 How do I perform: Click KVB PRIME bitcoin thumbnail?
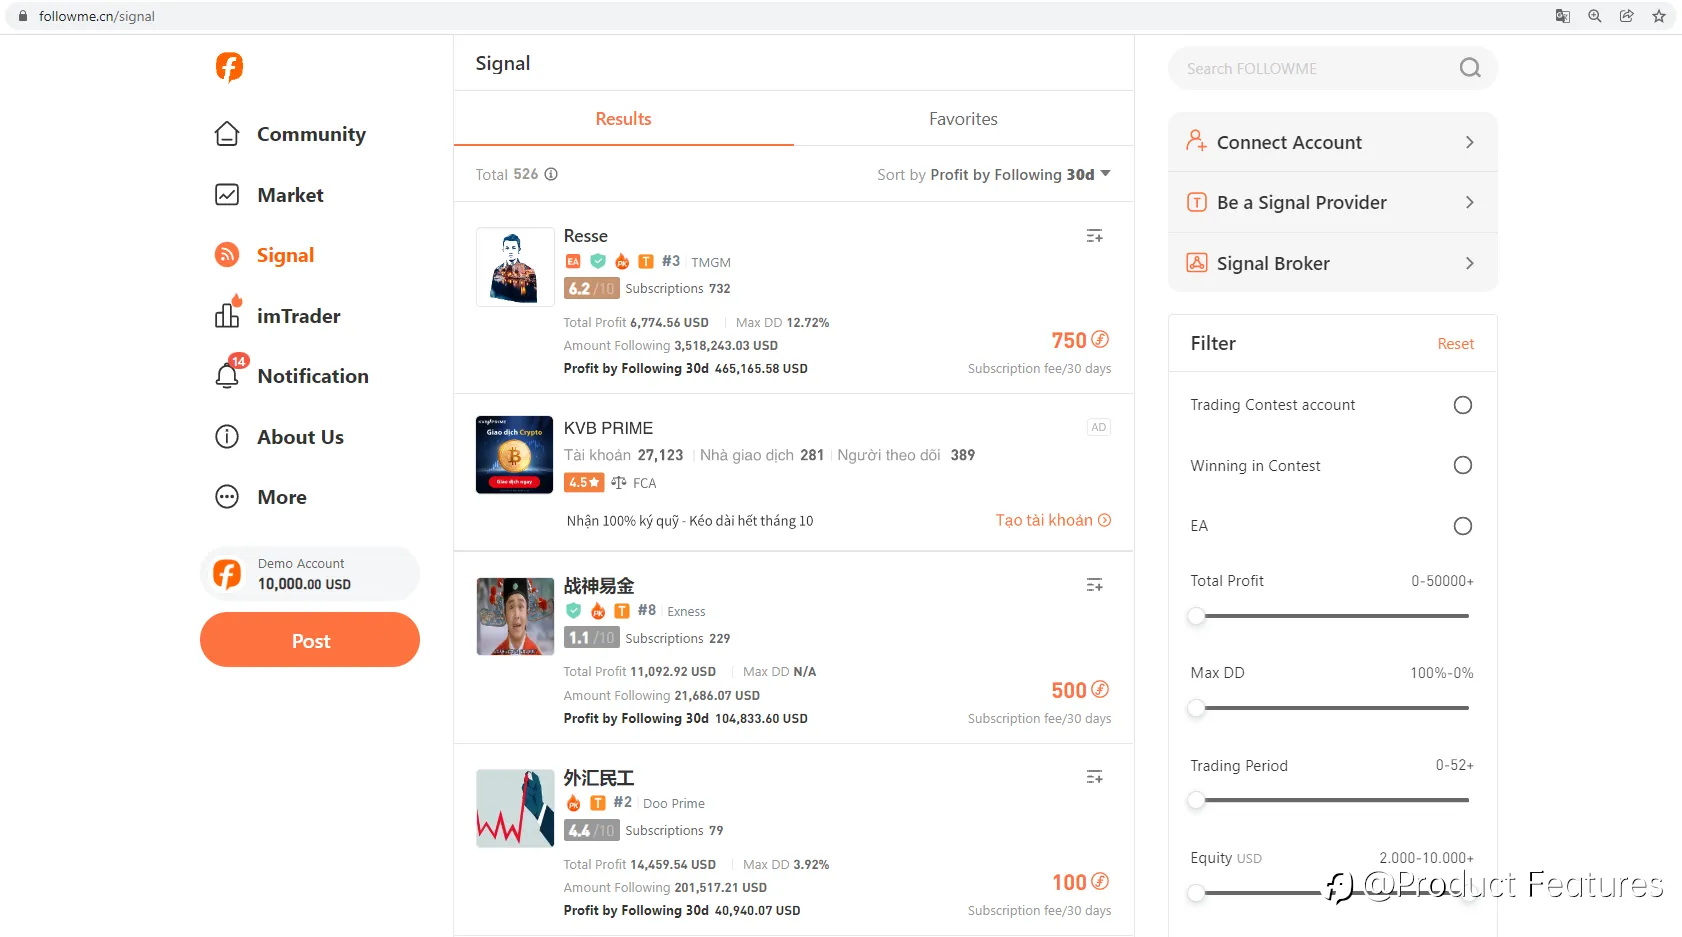pos(514,455)
